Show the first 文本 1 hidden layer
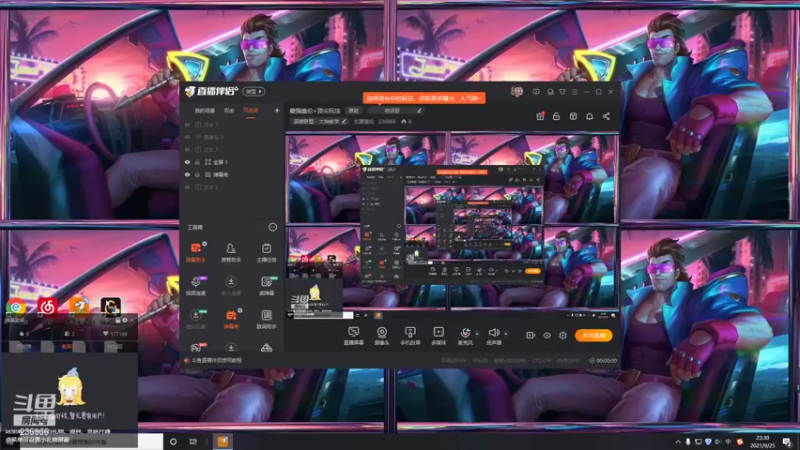 (187, 124)
